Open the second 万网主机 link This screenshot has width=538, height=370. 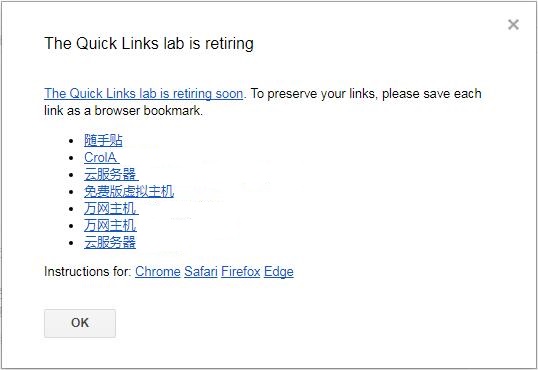pyautogui.click(x=110, y=226)
